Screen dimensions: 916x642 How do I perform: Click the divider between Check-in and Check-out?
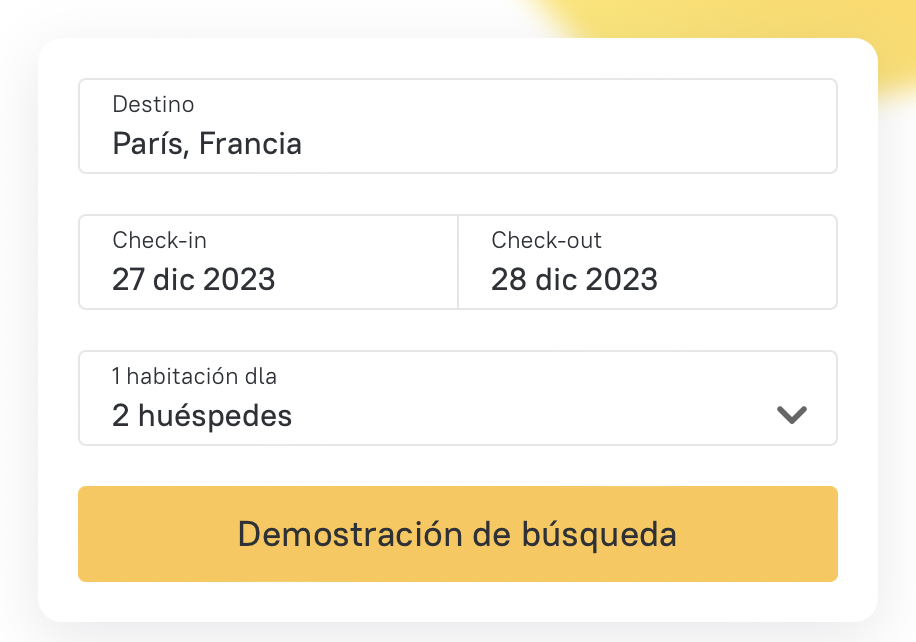458,262
